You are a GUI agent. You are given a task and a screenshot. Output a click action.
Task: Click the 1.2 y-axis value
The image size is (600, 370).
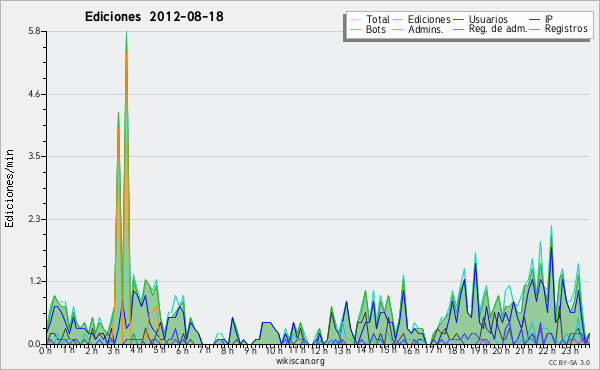tap(34, 282)
